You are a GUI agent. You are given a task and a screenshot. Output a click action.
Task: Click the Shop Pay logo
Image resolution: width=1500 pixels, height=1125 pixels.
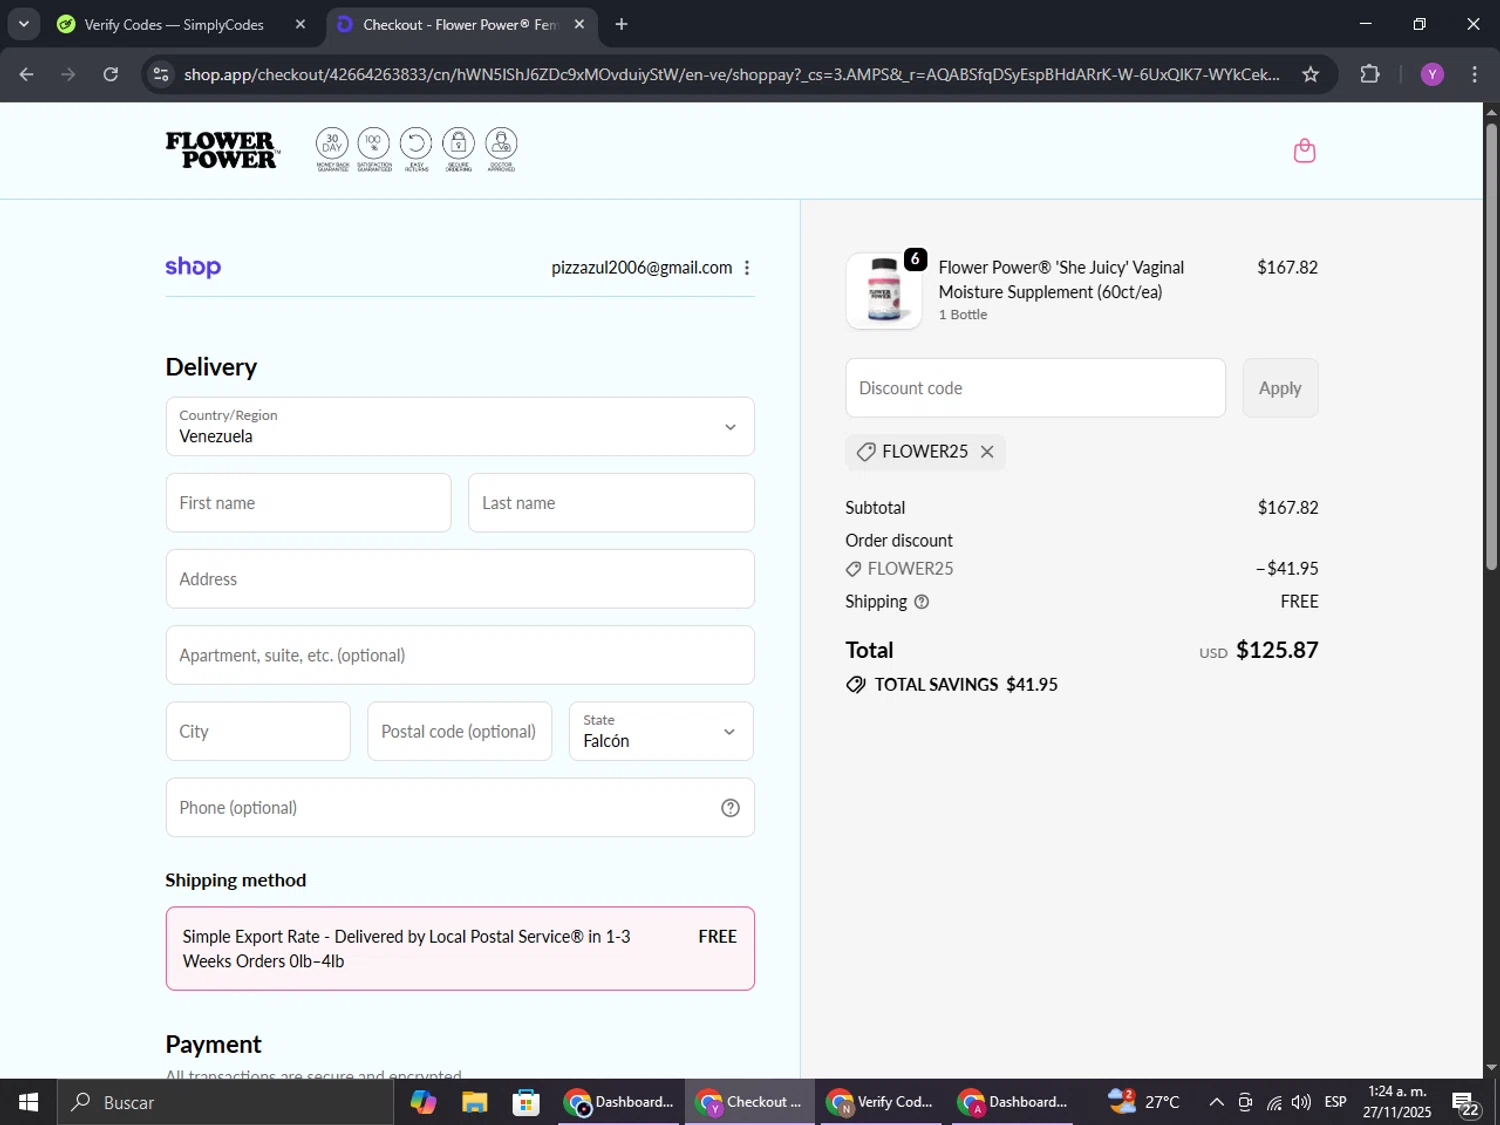(x=193, y=267)
